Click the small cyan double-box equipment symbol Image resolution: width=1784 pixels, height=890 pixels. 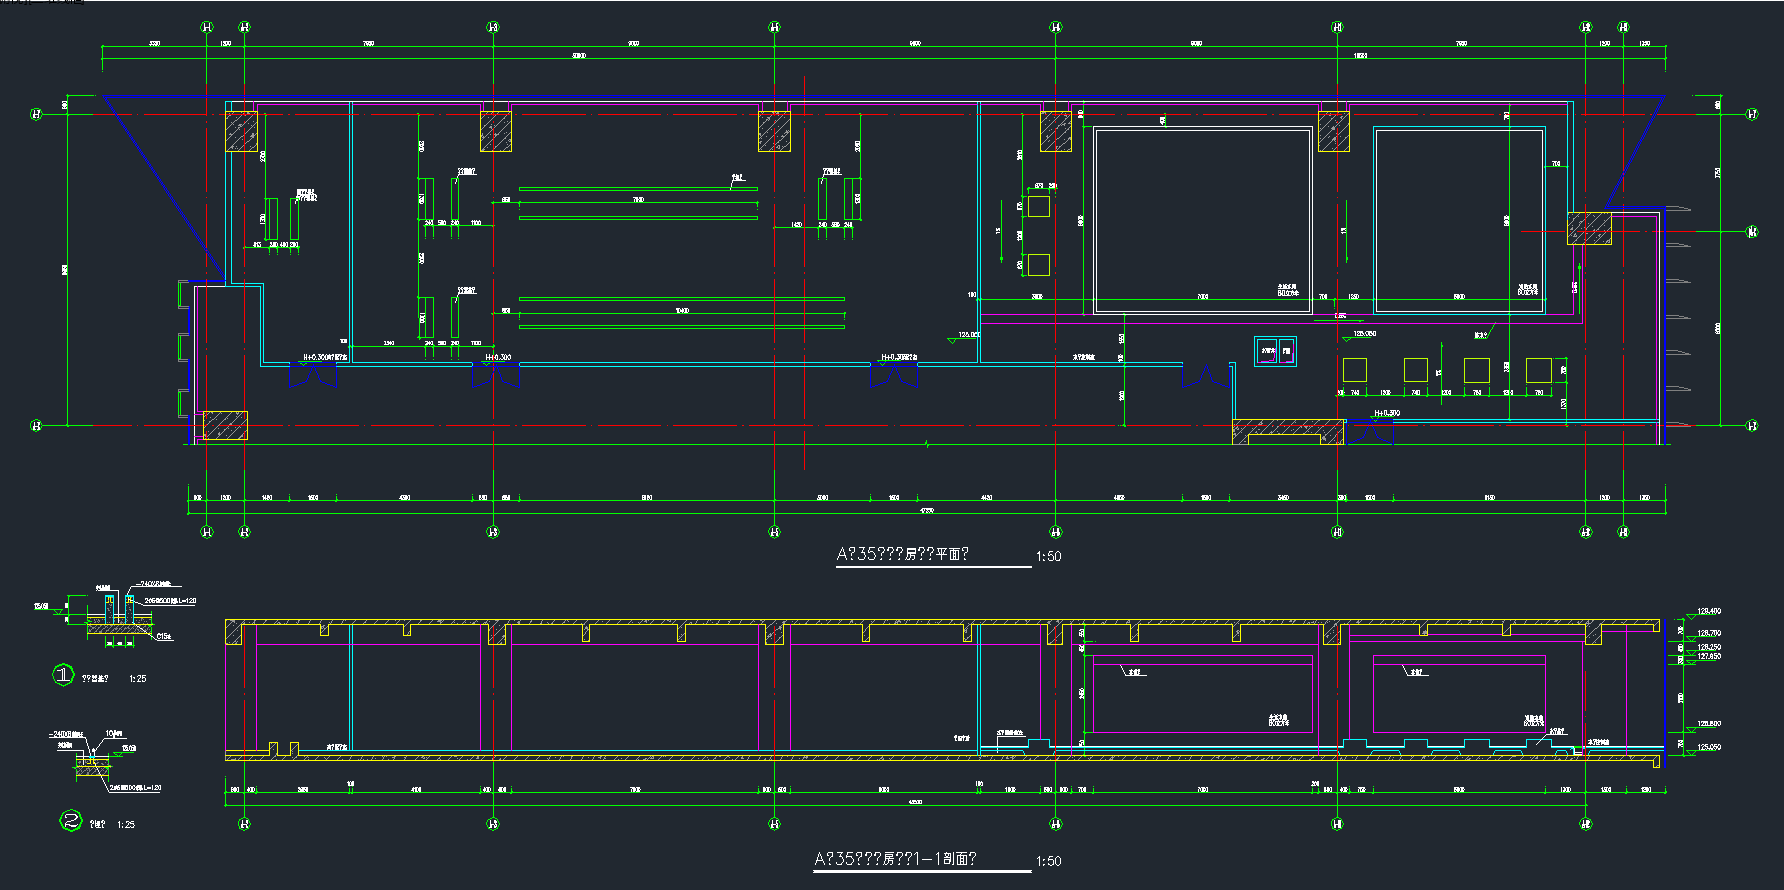pyautogui.click(x=1276, y=351)
